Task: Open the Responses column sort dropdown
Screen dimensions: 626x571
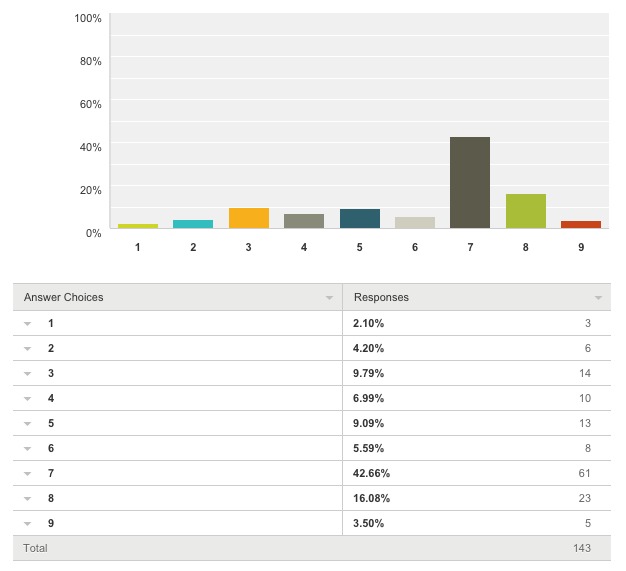Action: pos(598,298)
